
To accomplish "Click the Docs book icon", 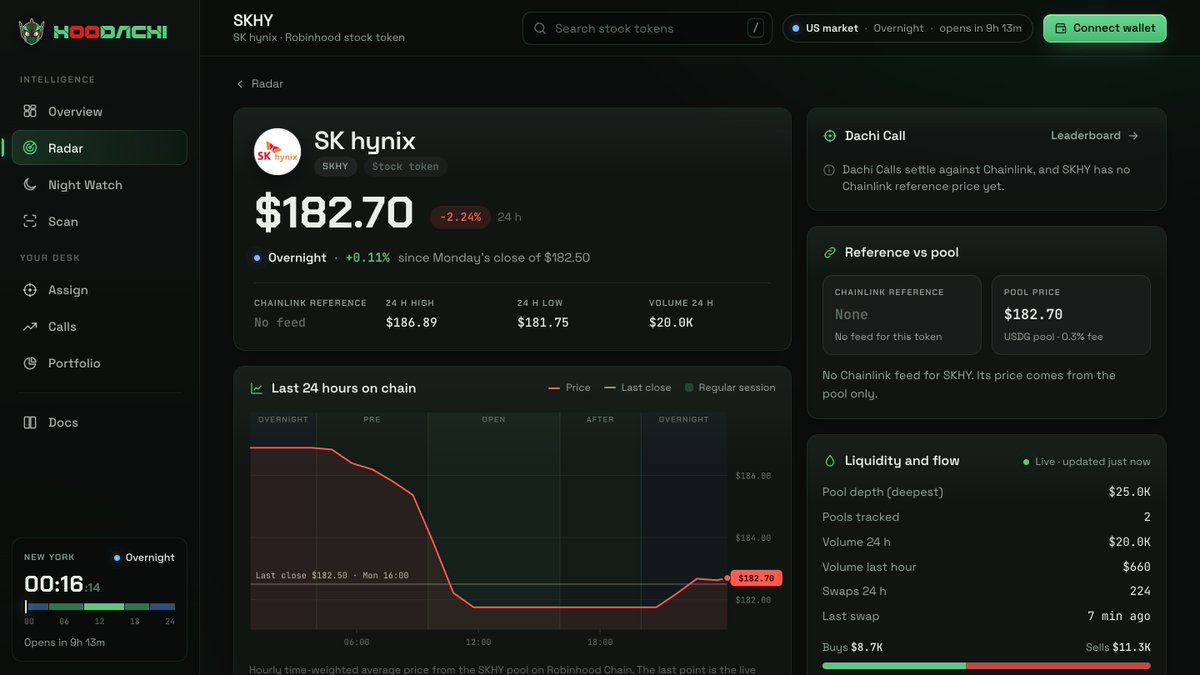I will pos(30,422).
